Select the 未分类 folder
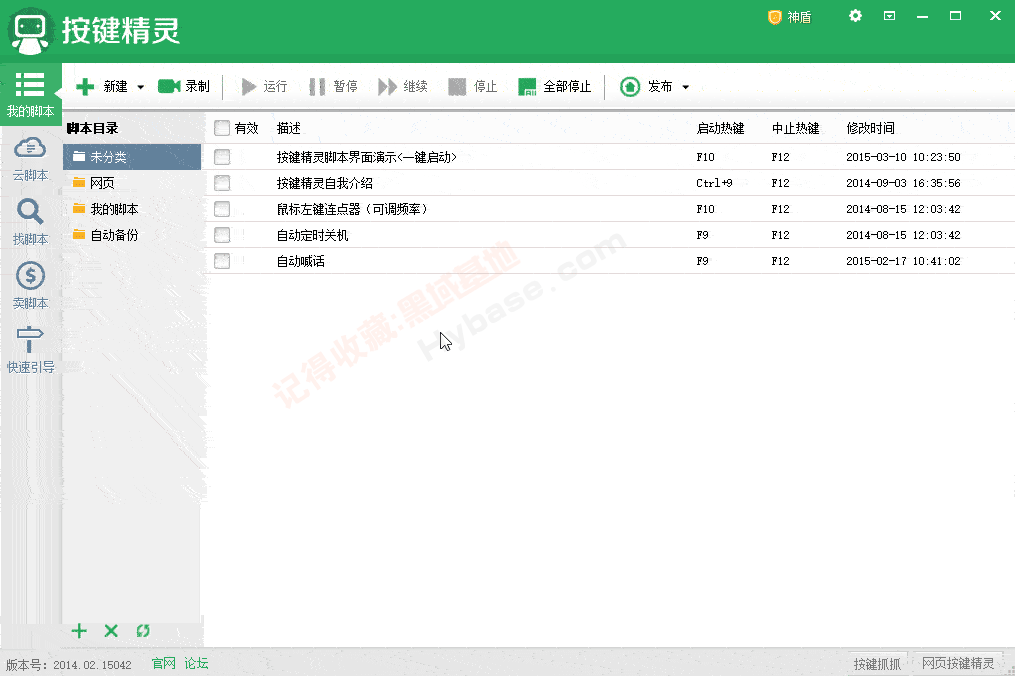This screenshot has height=676, width=1015. (x=132, y=157)
